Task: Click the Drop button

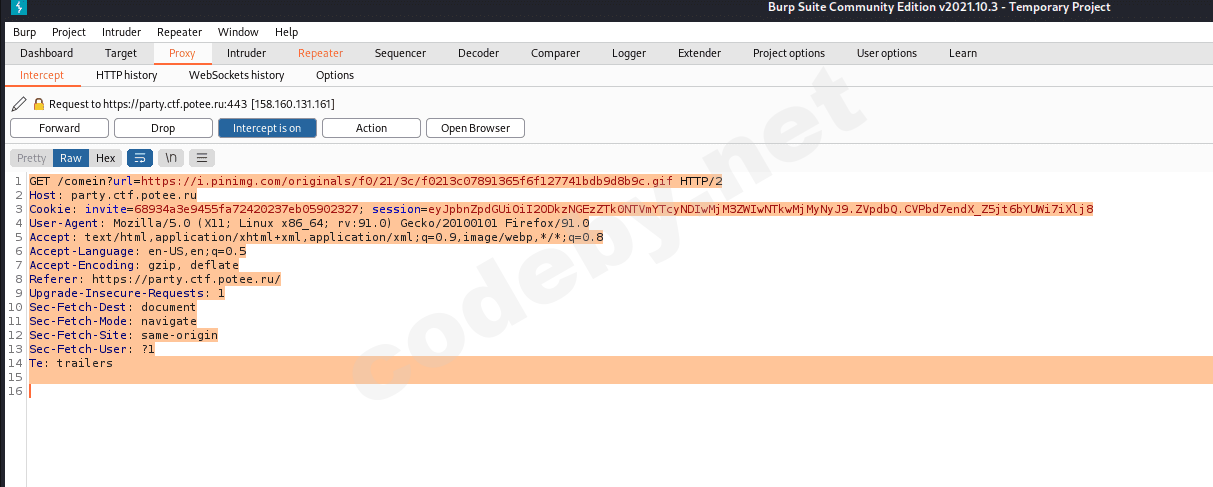Action: tap(163, 128)
